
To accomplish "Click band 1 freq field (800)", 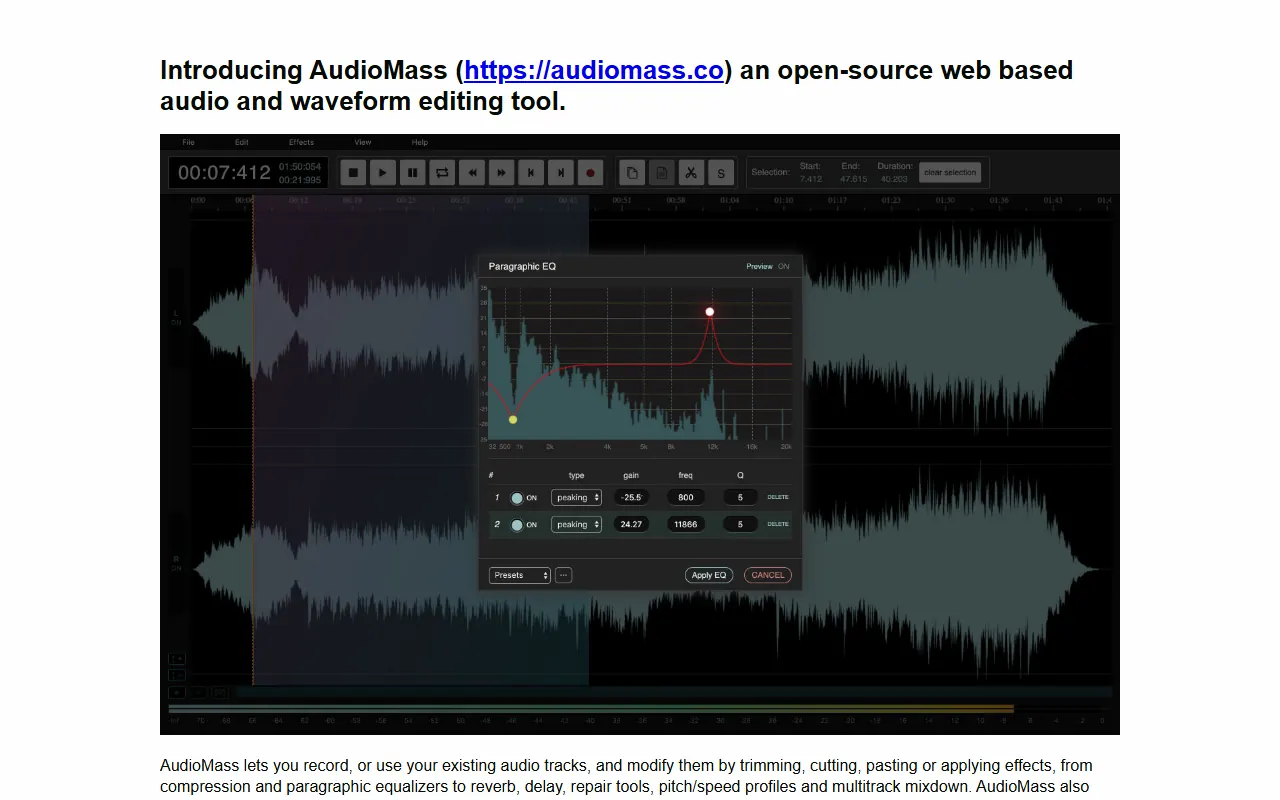I will coord(686,497).
